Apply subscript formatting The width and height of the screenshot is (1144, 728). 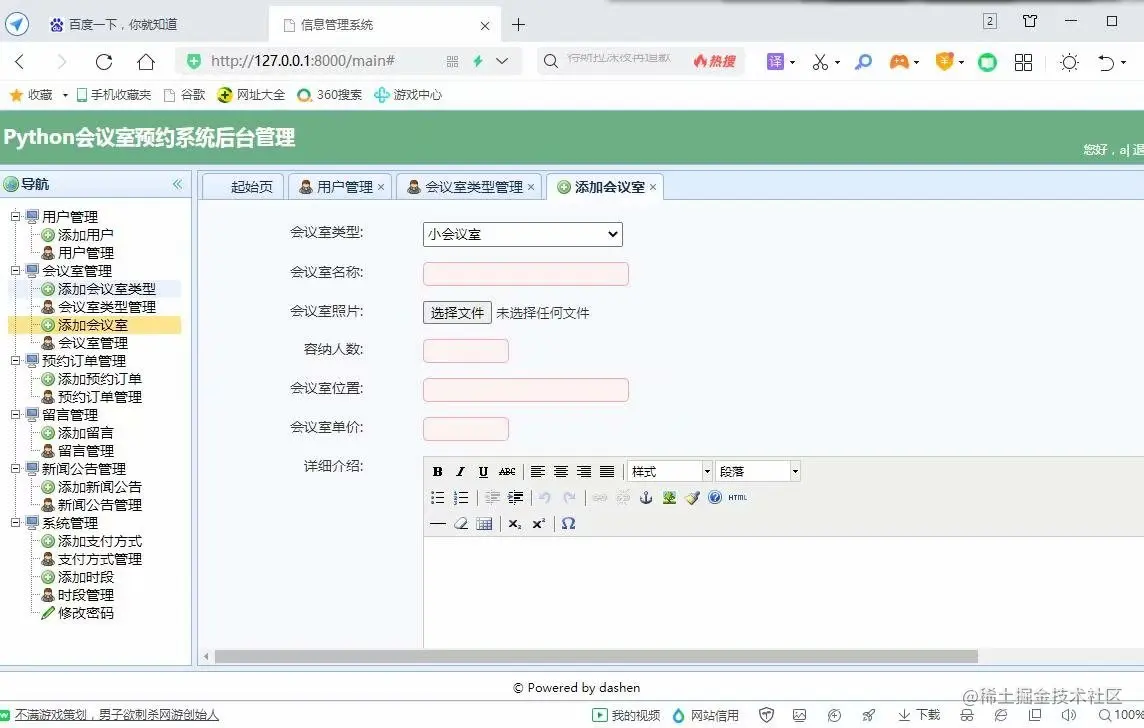[x=515, y=524]
